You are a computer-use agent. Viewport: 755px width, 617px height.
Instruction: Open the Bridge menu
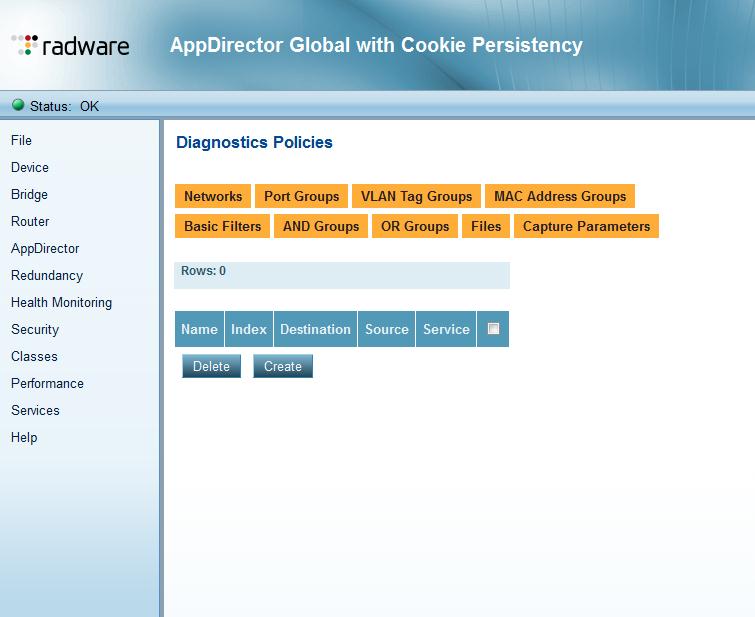coord(29,194)
